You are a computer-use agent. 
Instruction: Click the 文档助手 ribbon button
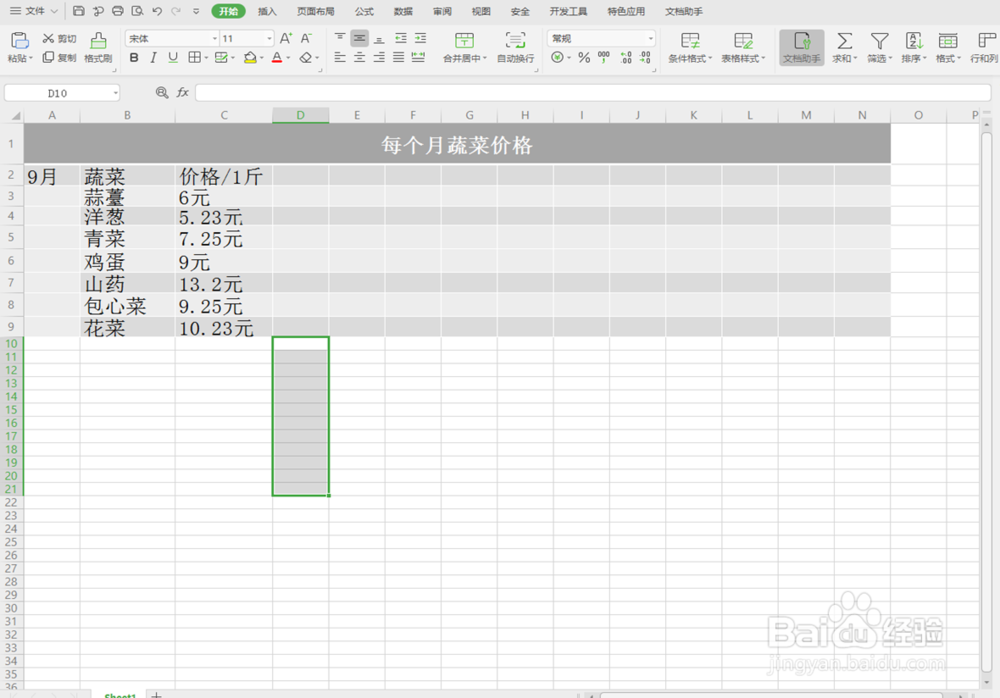[802, 47]
